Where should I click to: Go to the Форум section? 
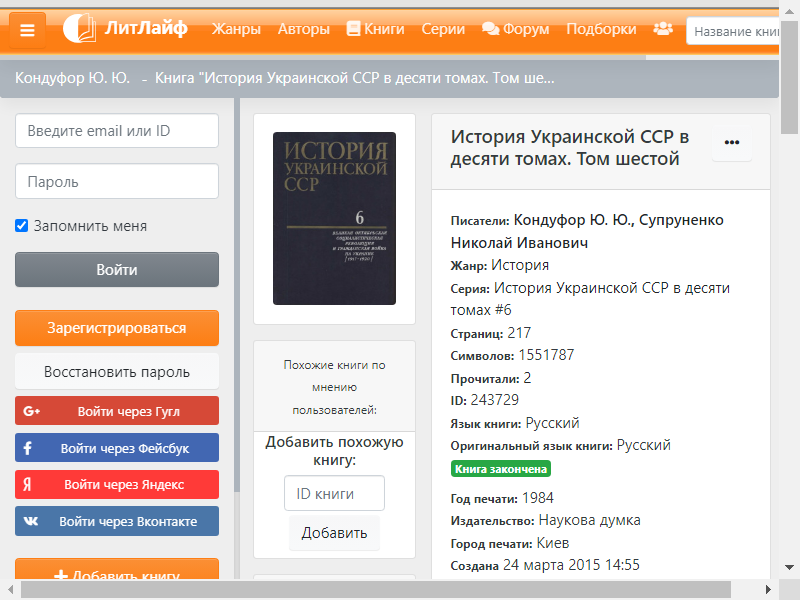[516, 29]
